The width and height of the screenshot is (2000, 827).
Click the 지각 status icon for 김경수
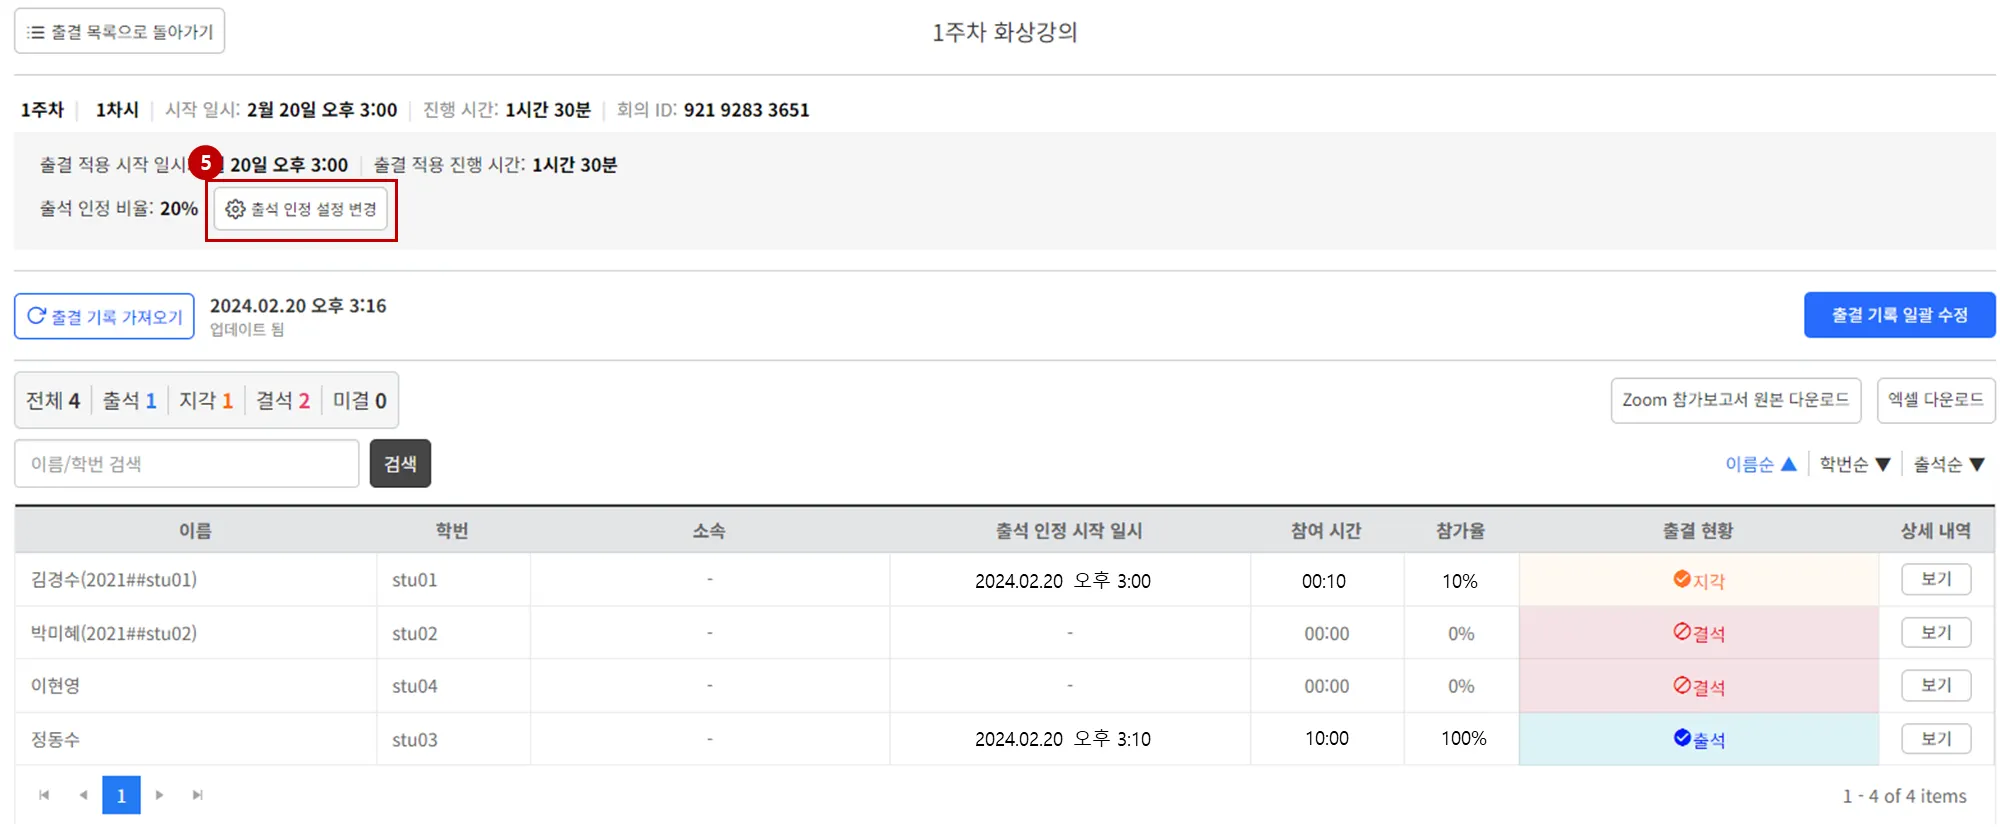click(1682, 579)
